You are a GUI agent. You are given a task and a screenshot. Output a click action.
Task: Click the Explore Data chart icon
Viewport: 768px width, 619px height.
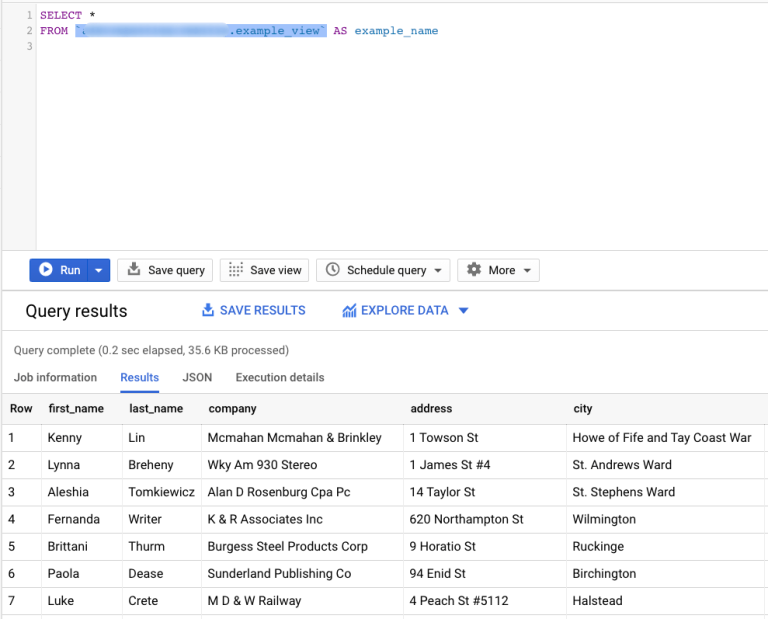tap(349, 311)
